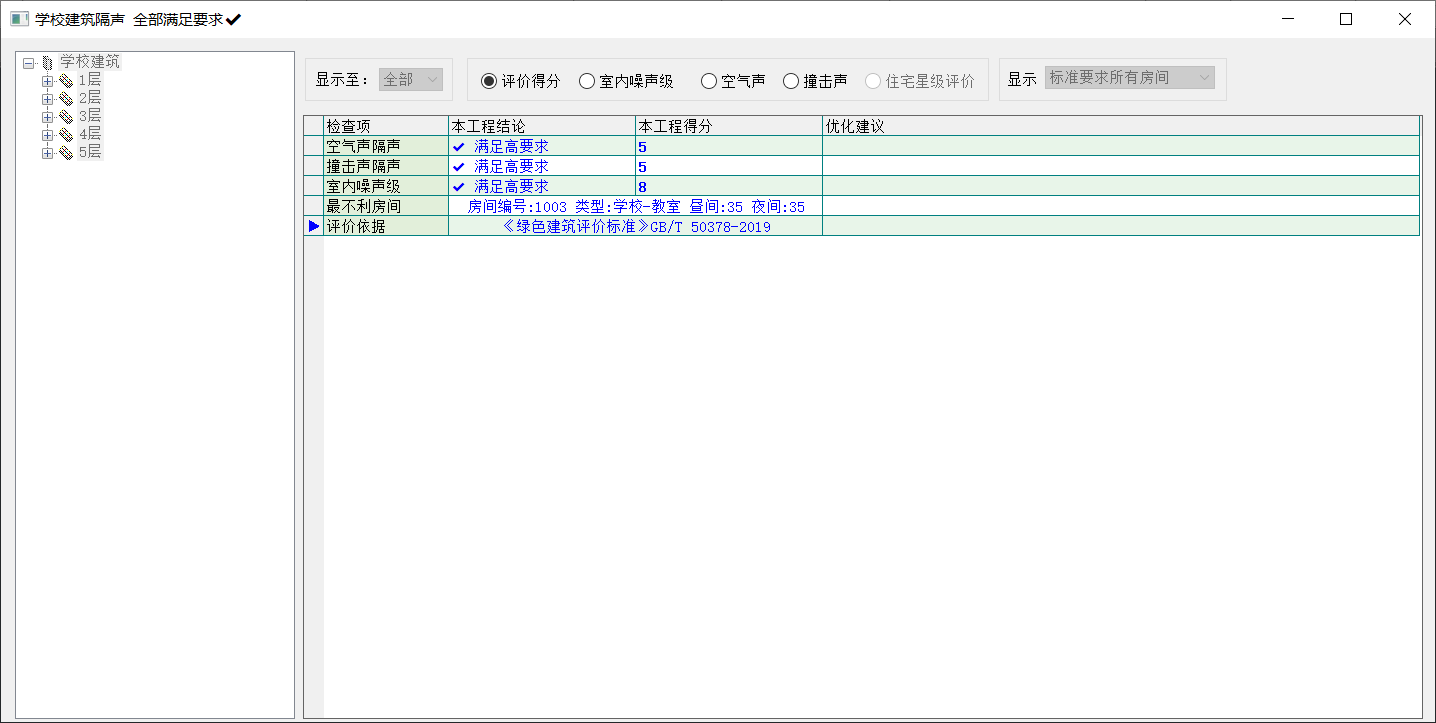The image size is (1436, 723).
Task: Choose the 撞击声 radio option
Action: coord(791,81)
